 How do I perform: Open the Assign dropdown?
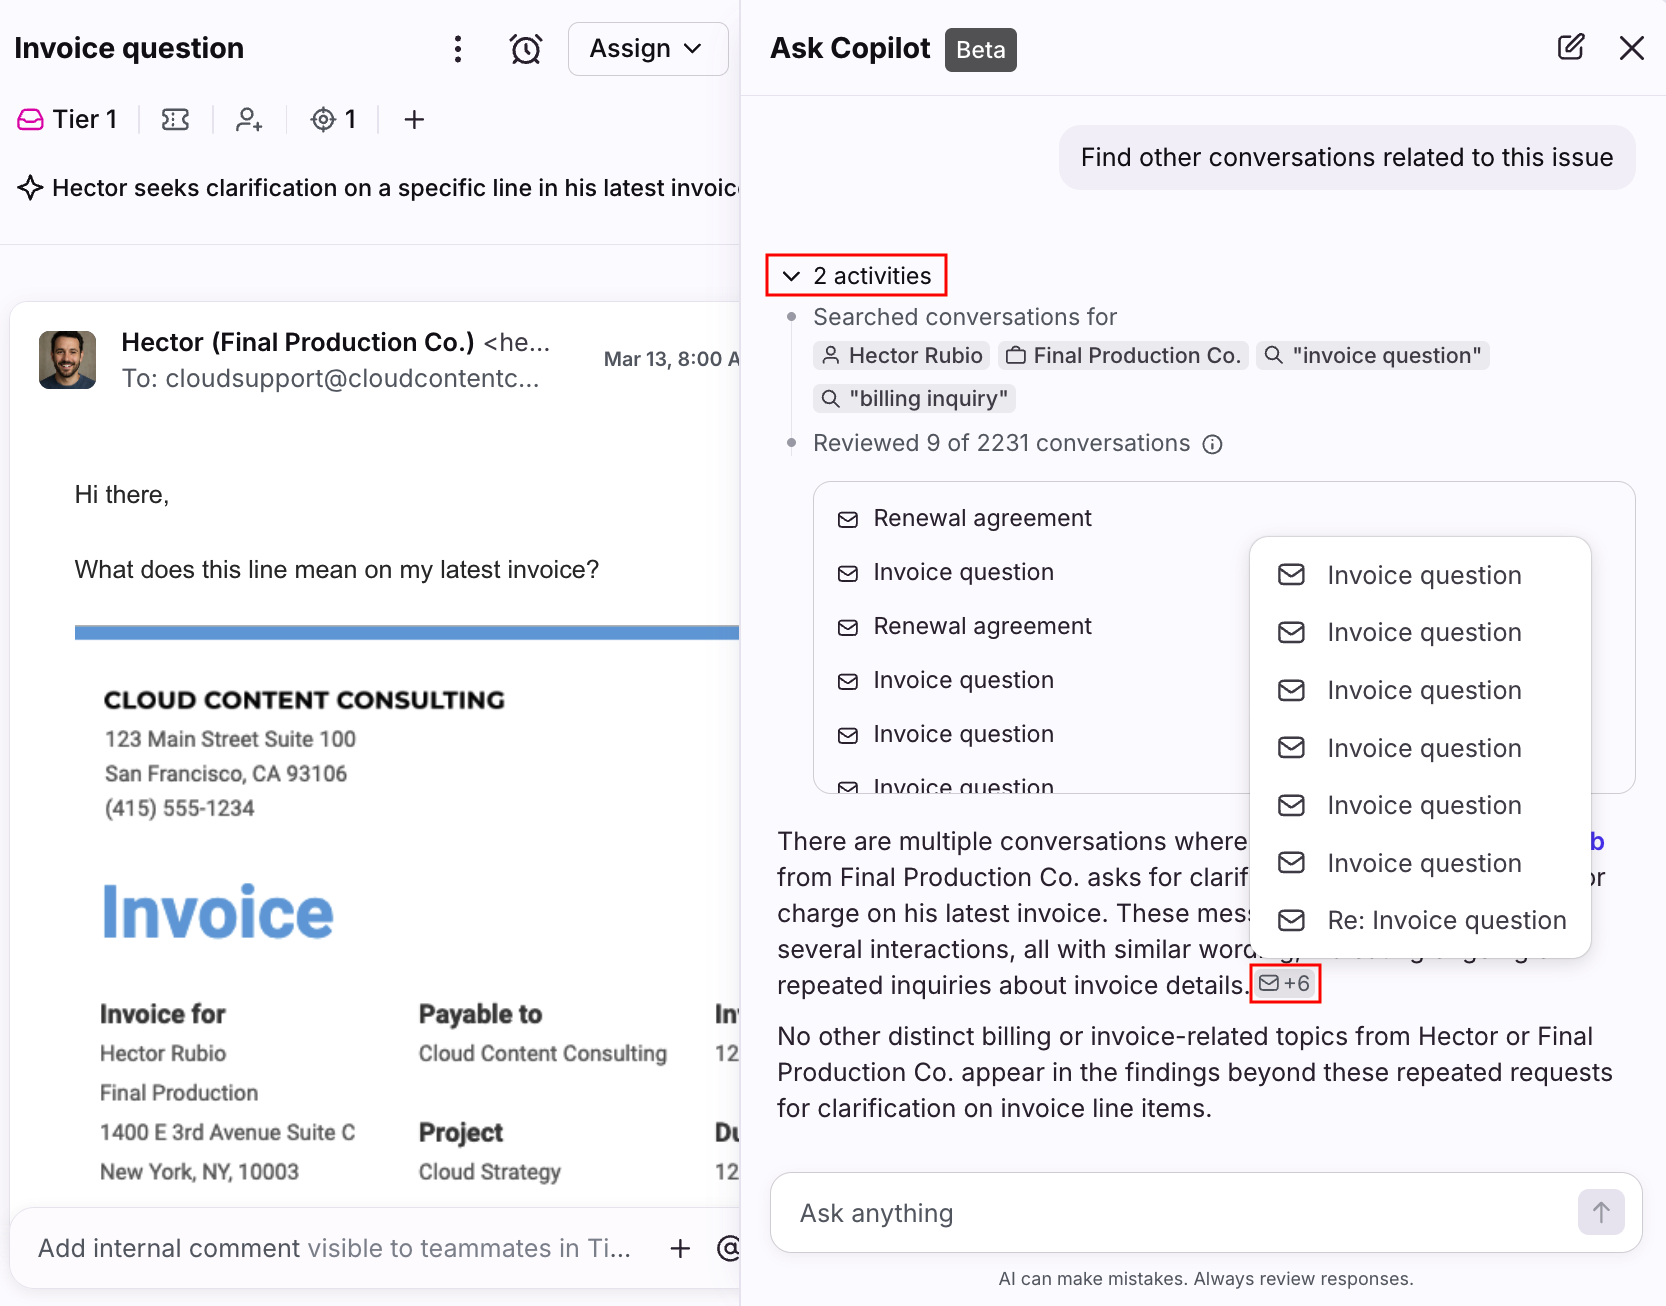pos(647,49)
